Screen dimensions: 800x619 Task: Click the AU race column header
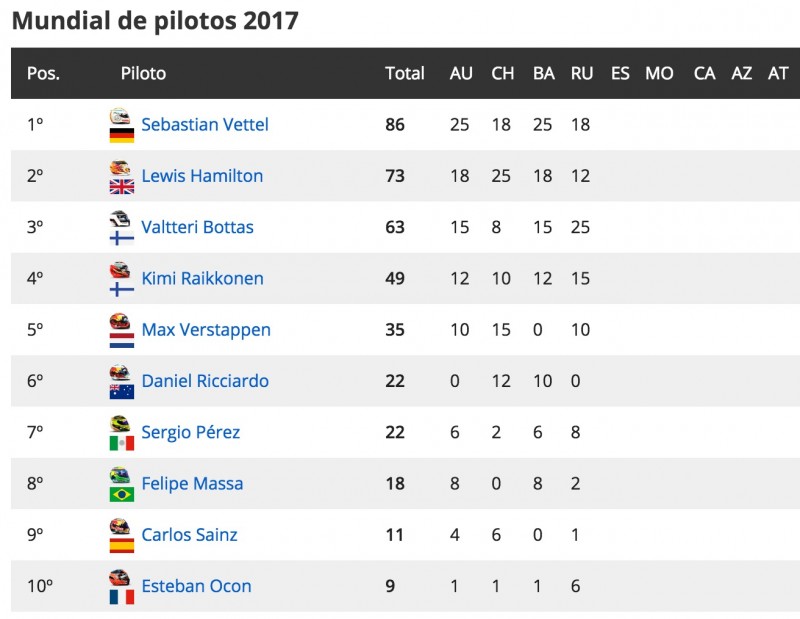[461, 73]
